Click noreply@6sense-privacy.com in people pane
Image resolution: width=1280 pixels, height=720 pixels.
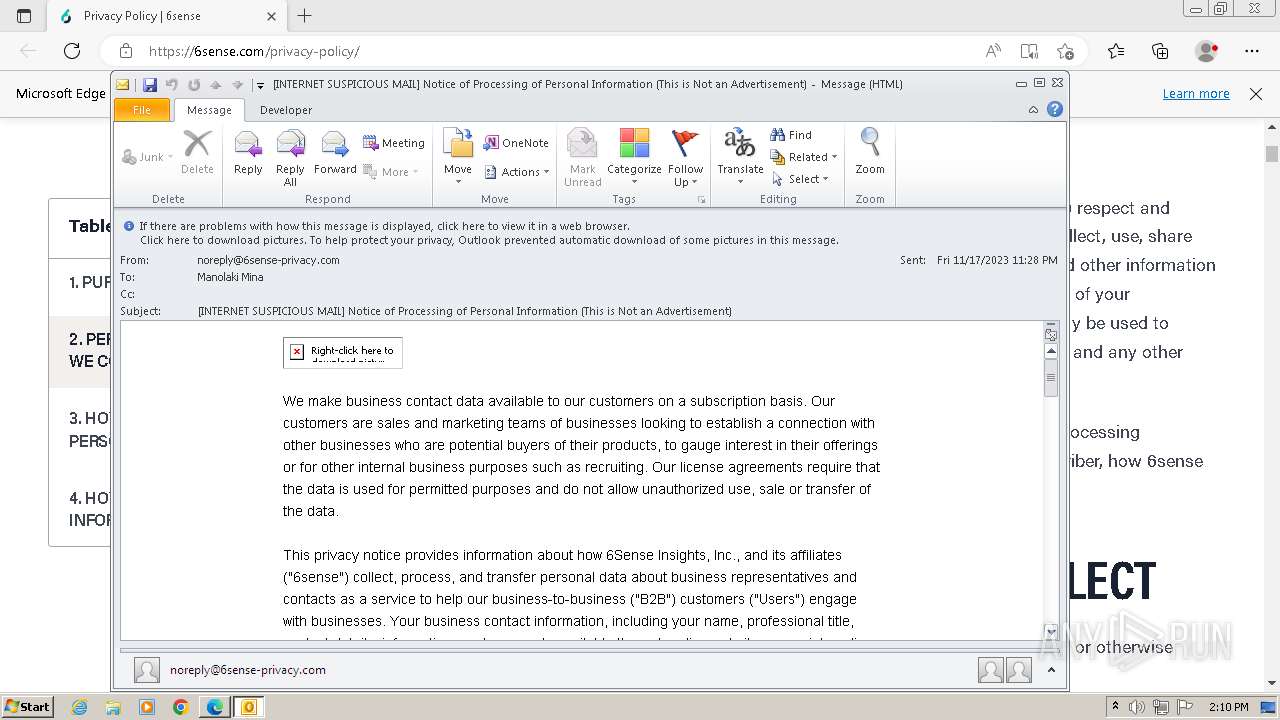point(248,670)
